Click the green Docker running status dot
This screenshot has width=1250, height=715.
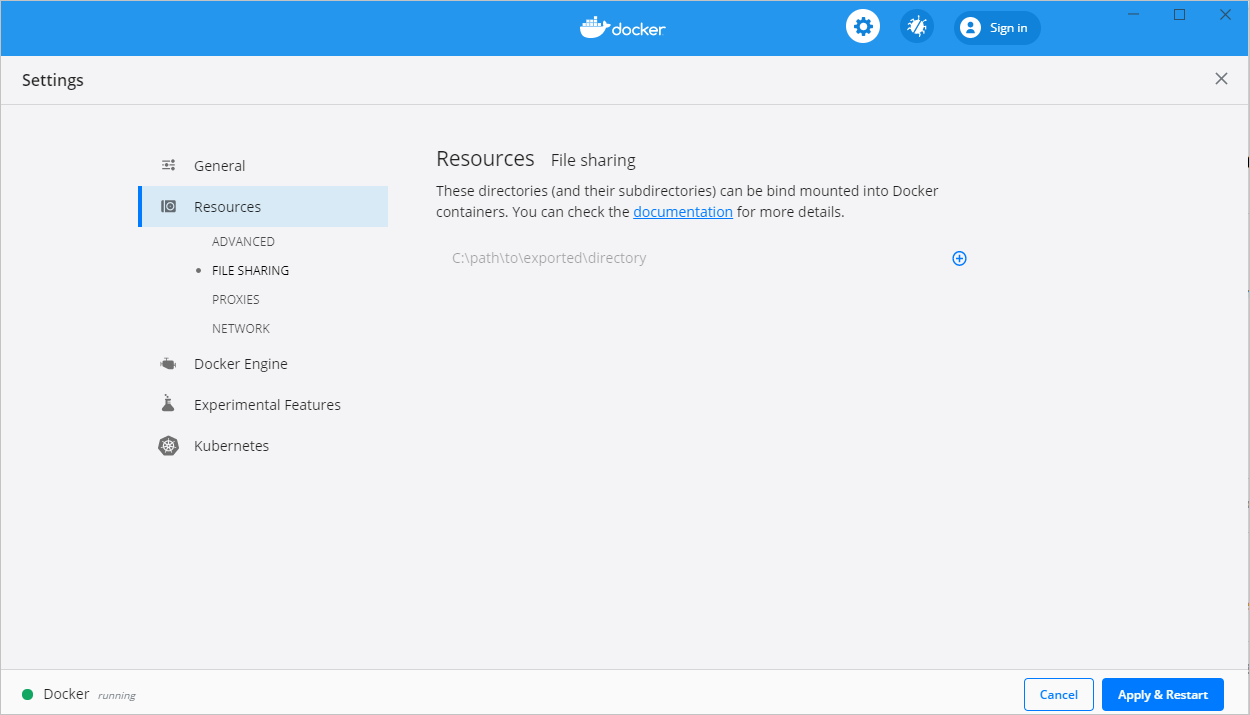(27, 693)
